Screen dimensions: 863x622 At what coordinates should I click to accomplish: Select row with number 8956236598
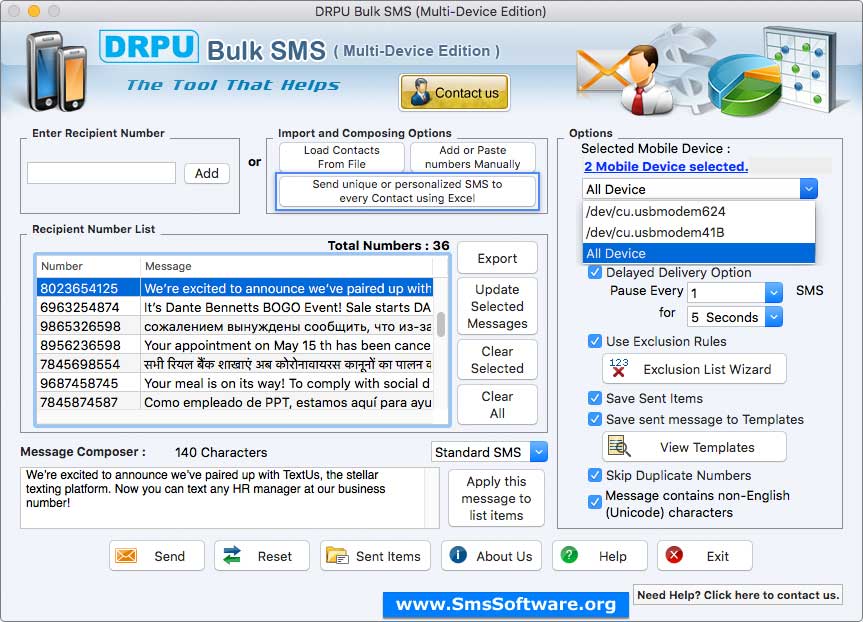pos(236,345)
